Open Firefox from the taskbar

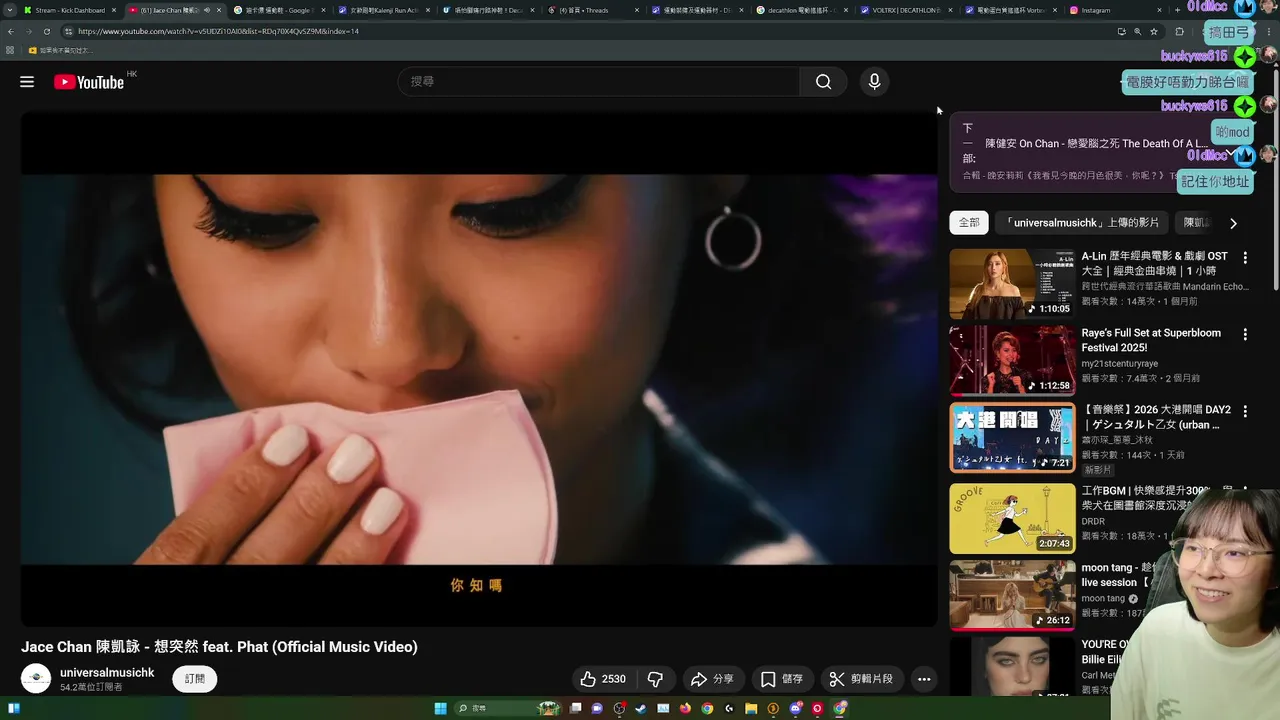tap(685, 709)
